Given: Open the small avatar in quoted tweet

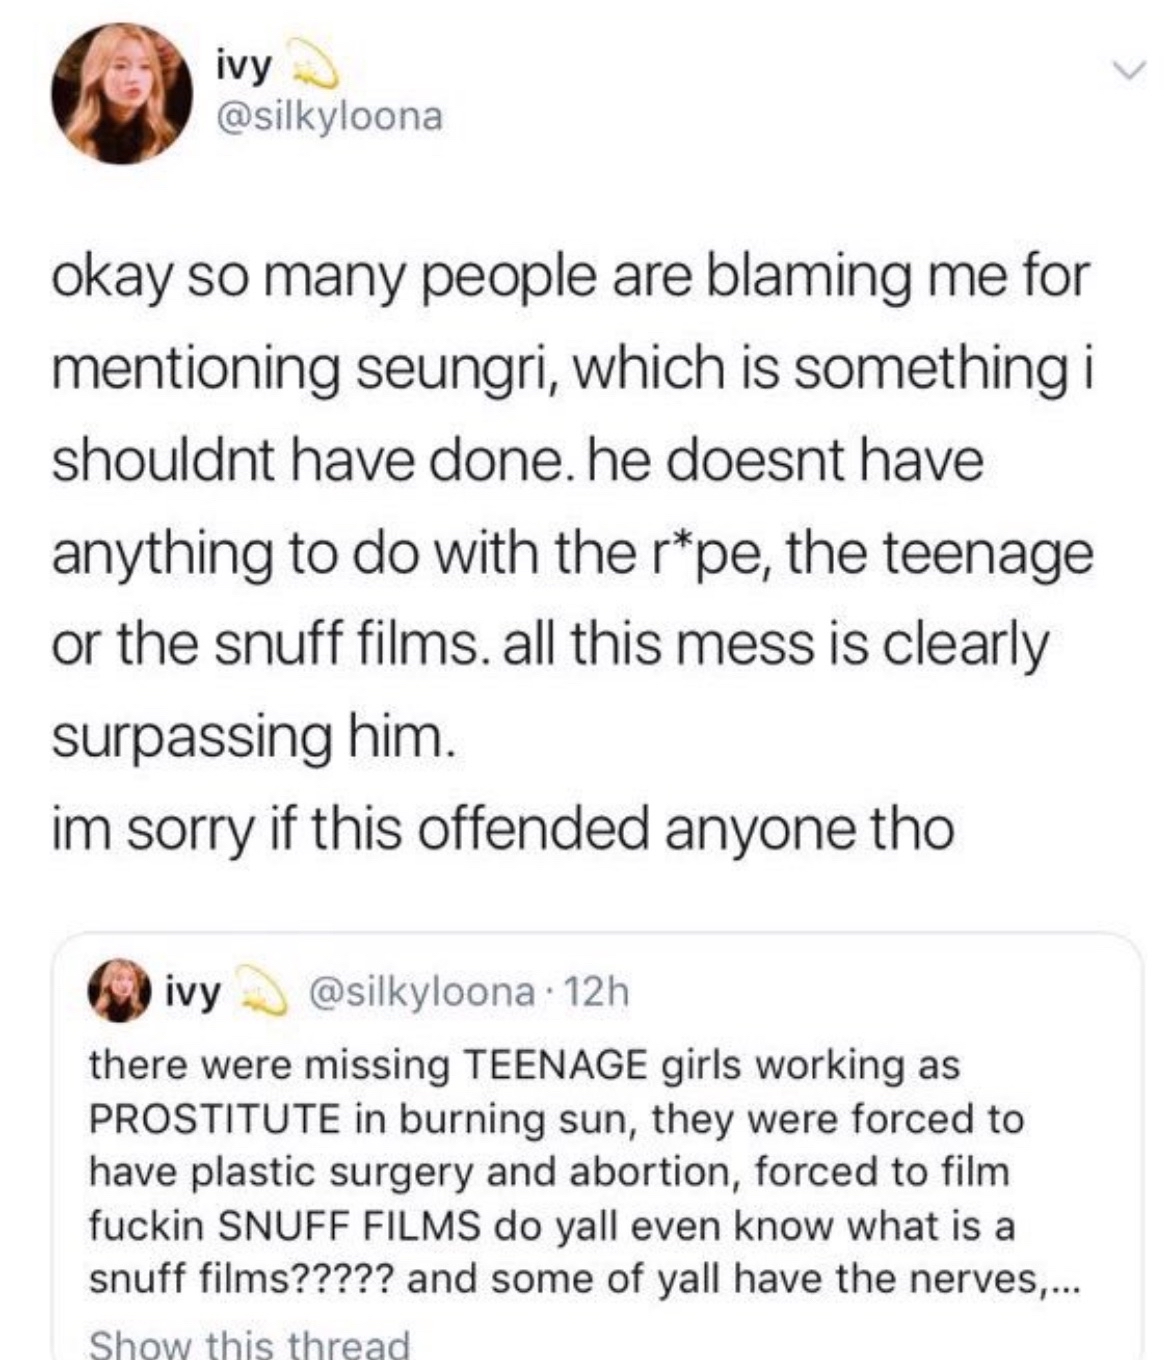Looking at the screenshot, I should pos(118,992).
